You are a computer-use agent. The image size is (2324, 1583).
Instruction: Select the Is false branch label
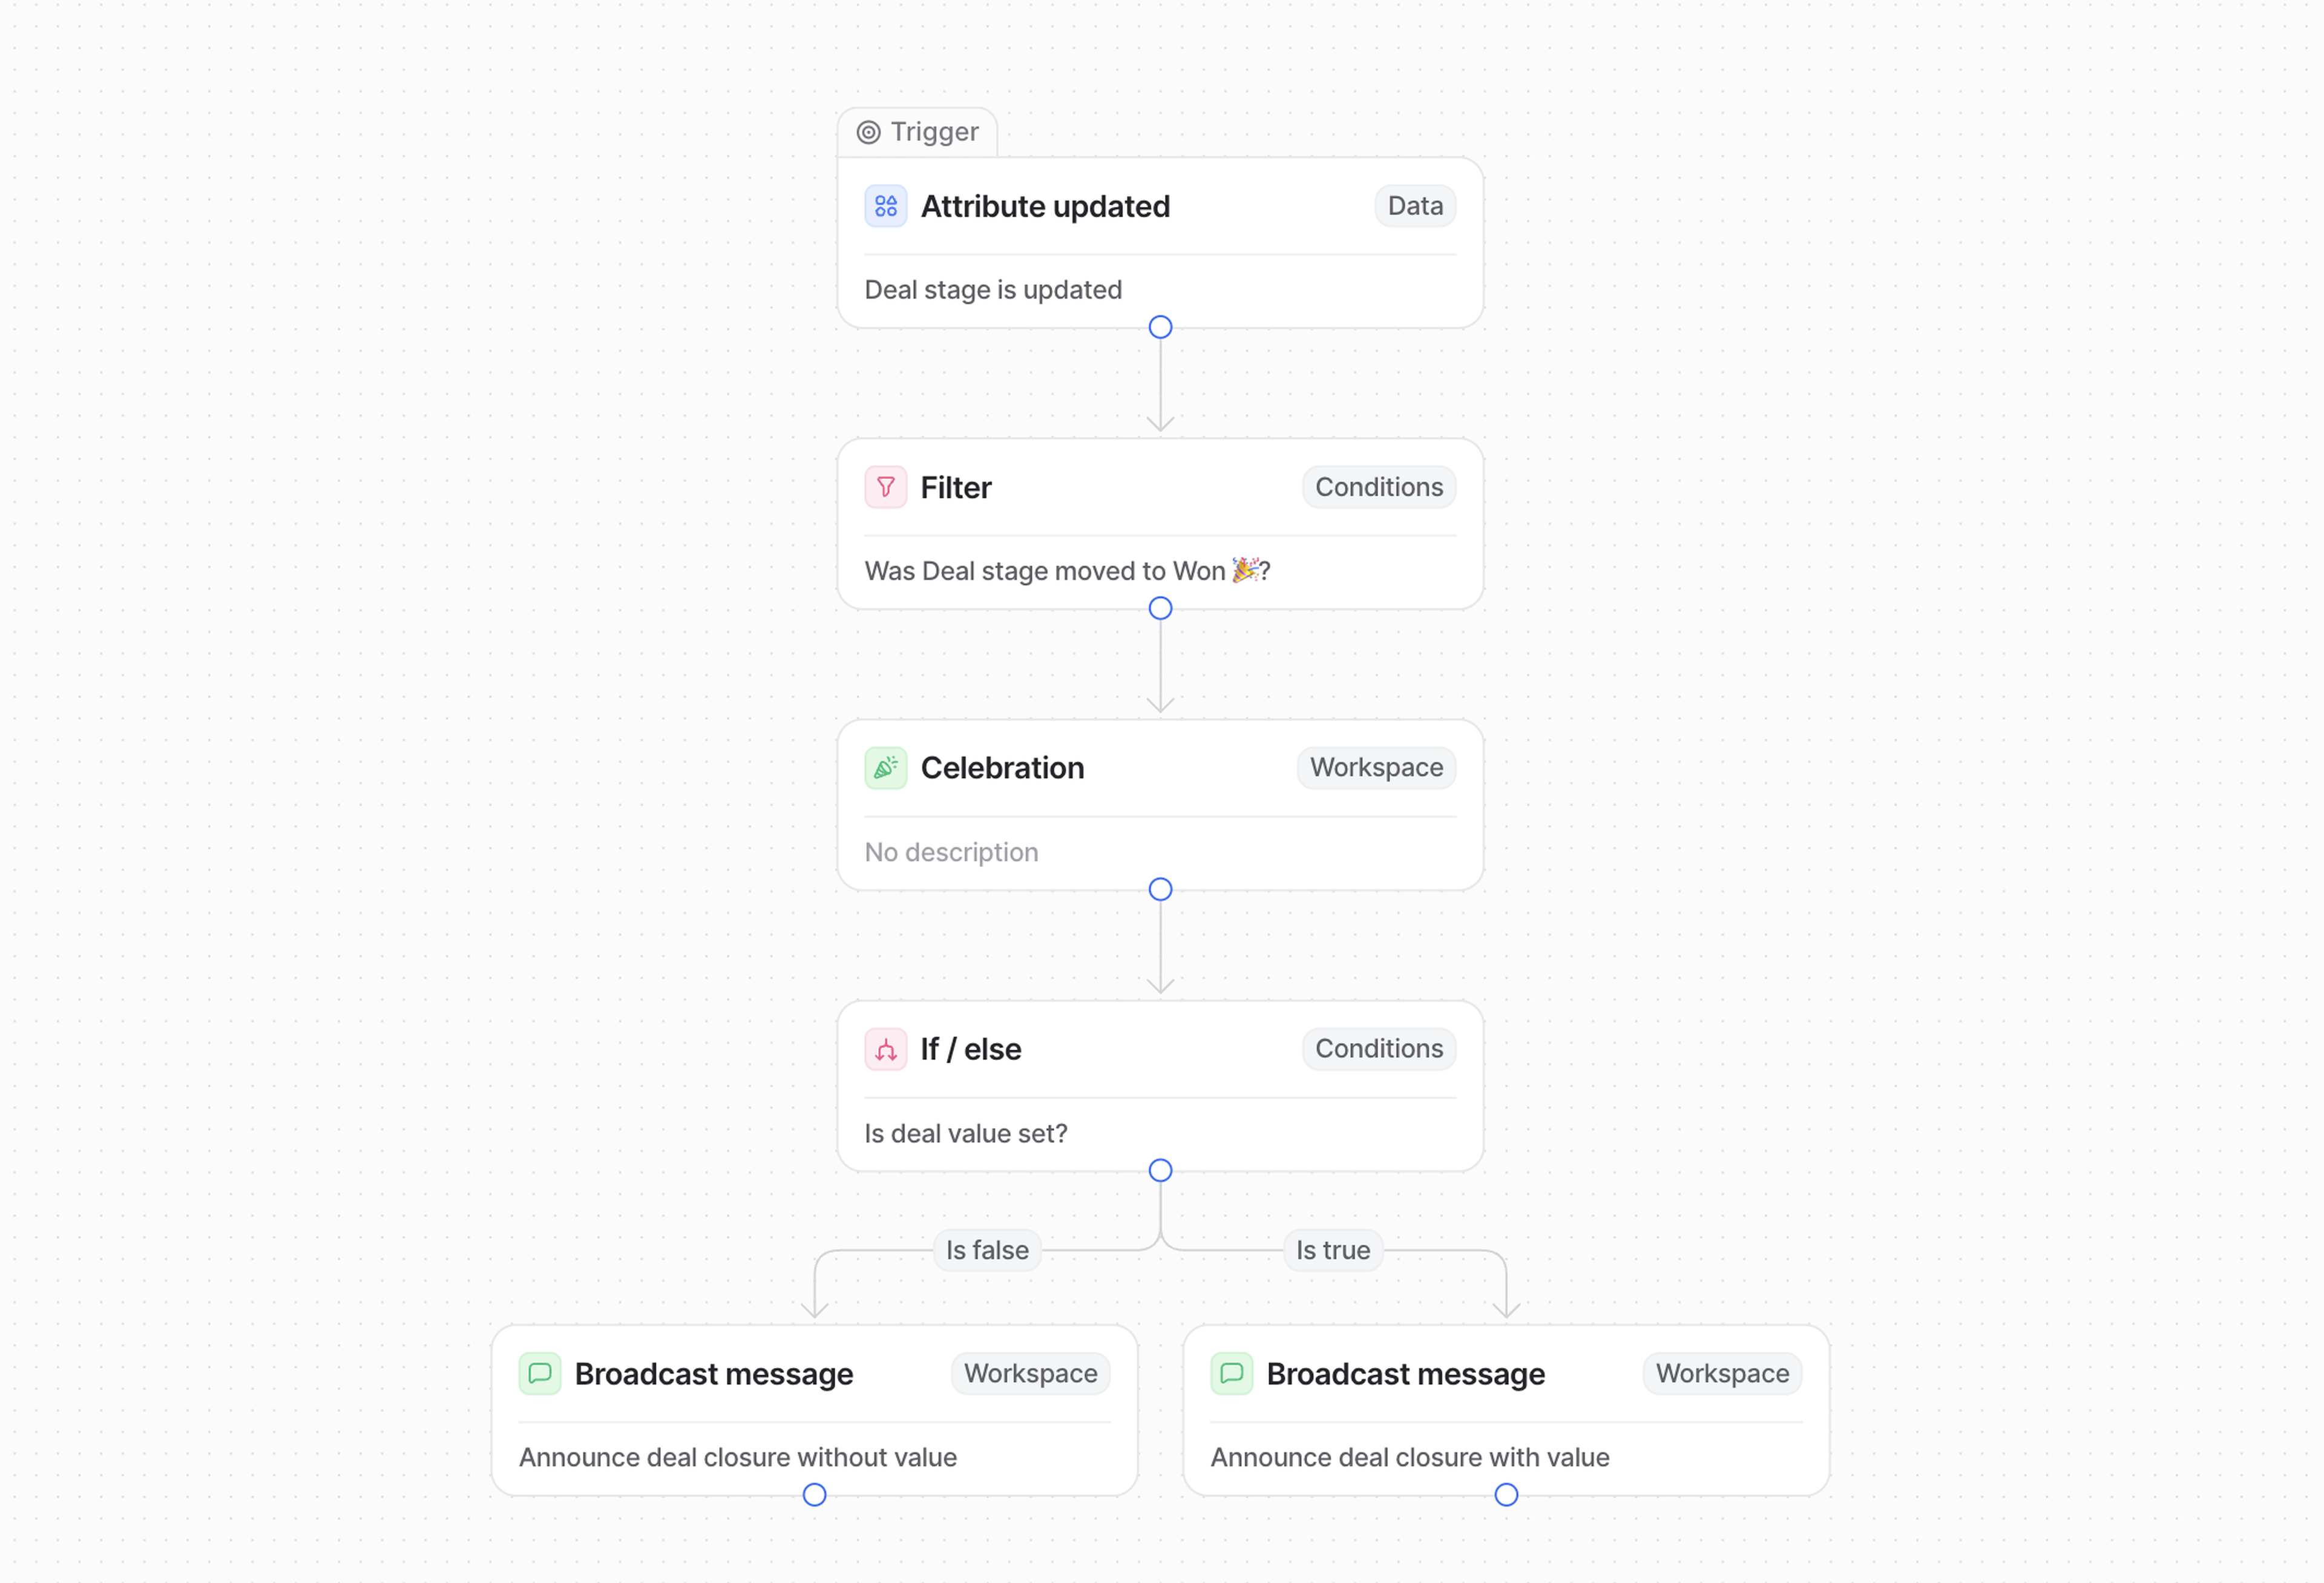987,1250
